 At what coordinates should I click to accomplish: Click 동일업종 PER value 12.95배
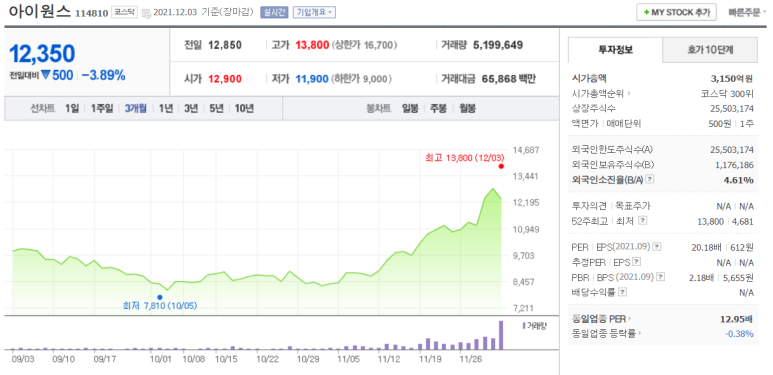[x=737, y=318]
